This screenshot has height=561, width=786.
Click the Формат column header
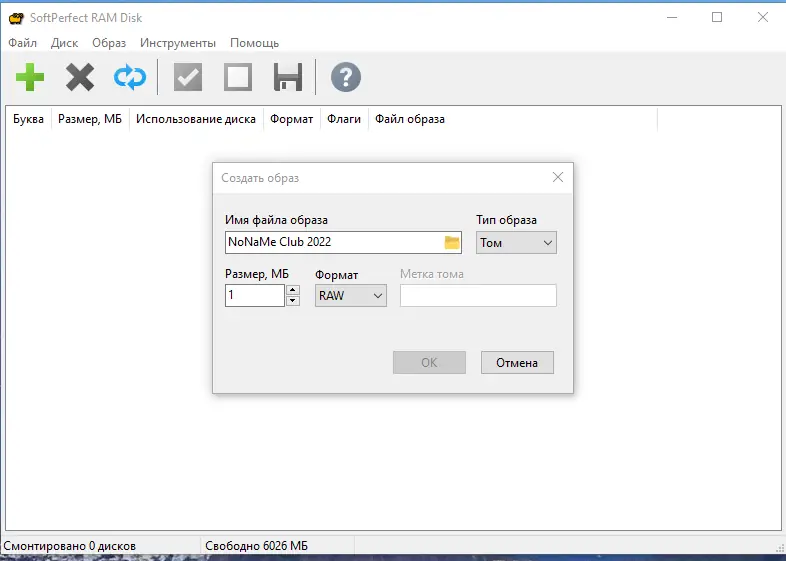292,119
